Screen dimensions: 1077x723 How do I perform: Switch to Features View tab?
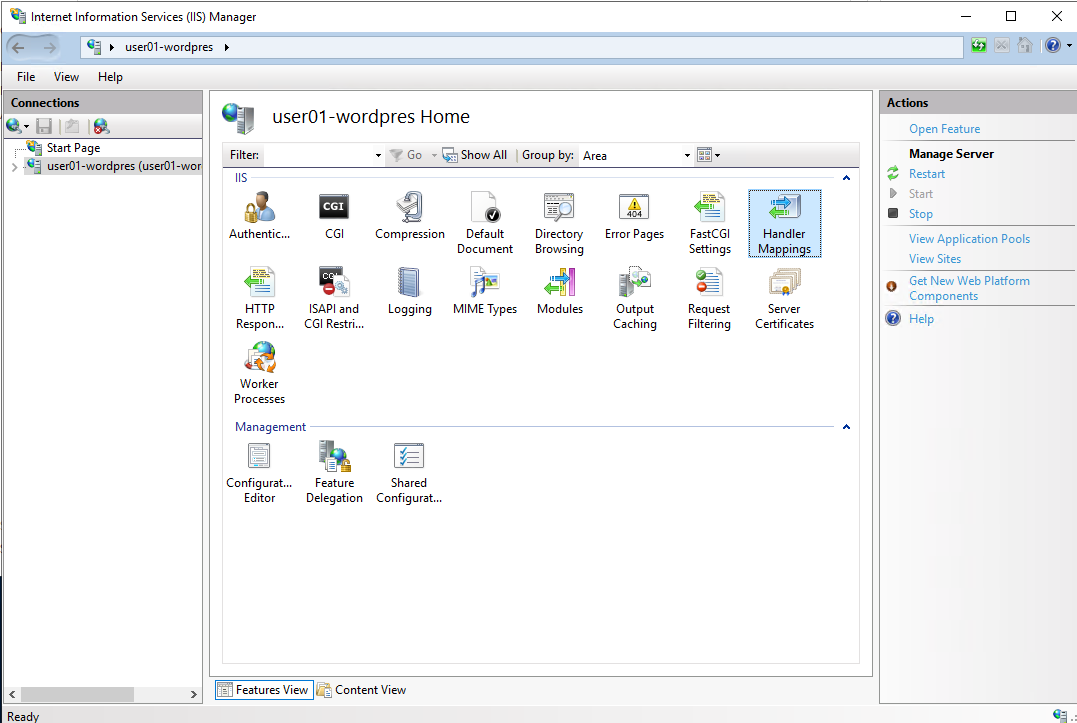[x=264, y=689]
